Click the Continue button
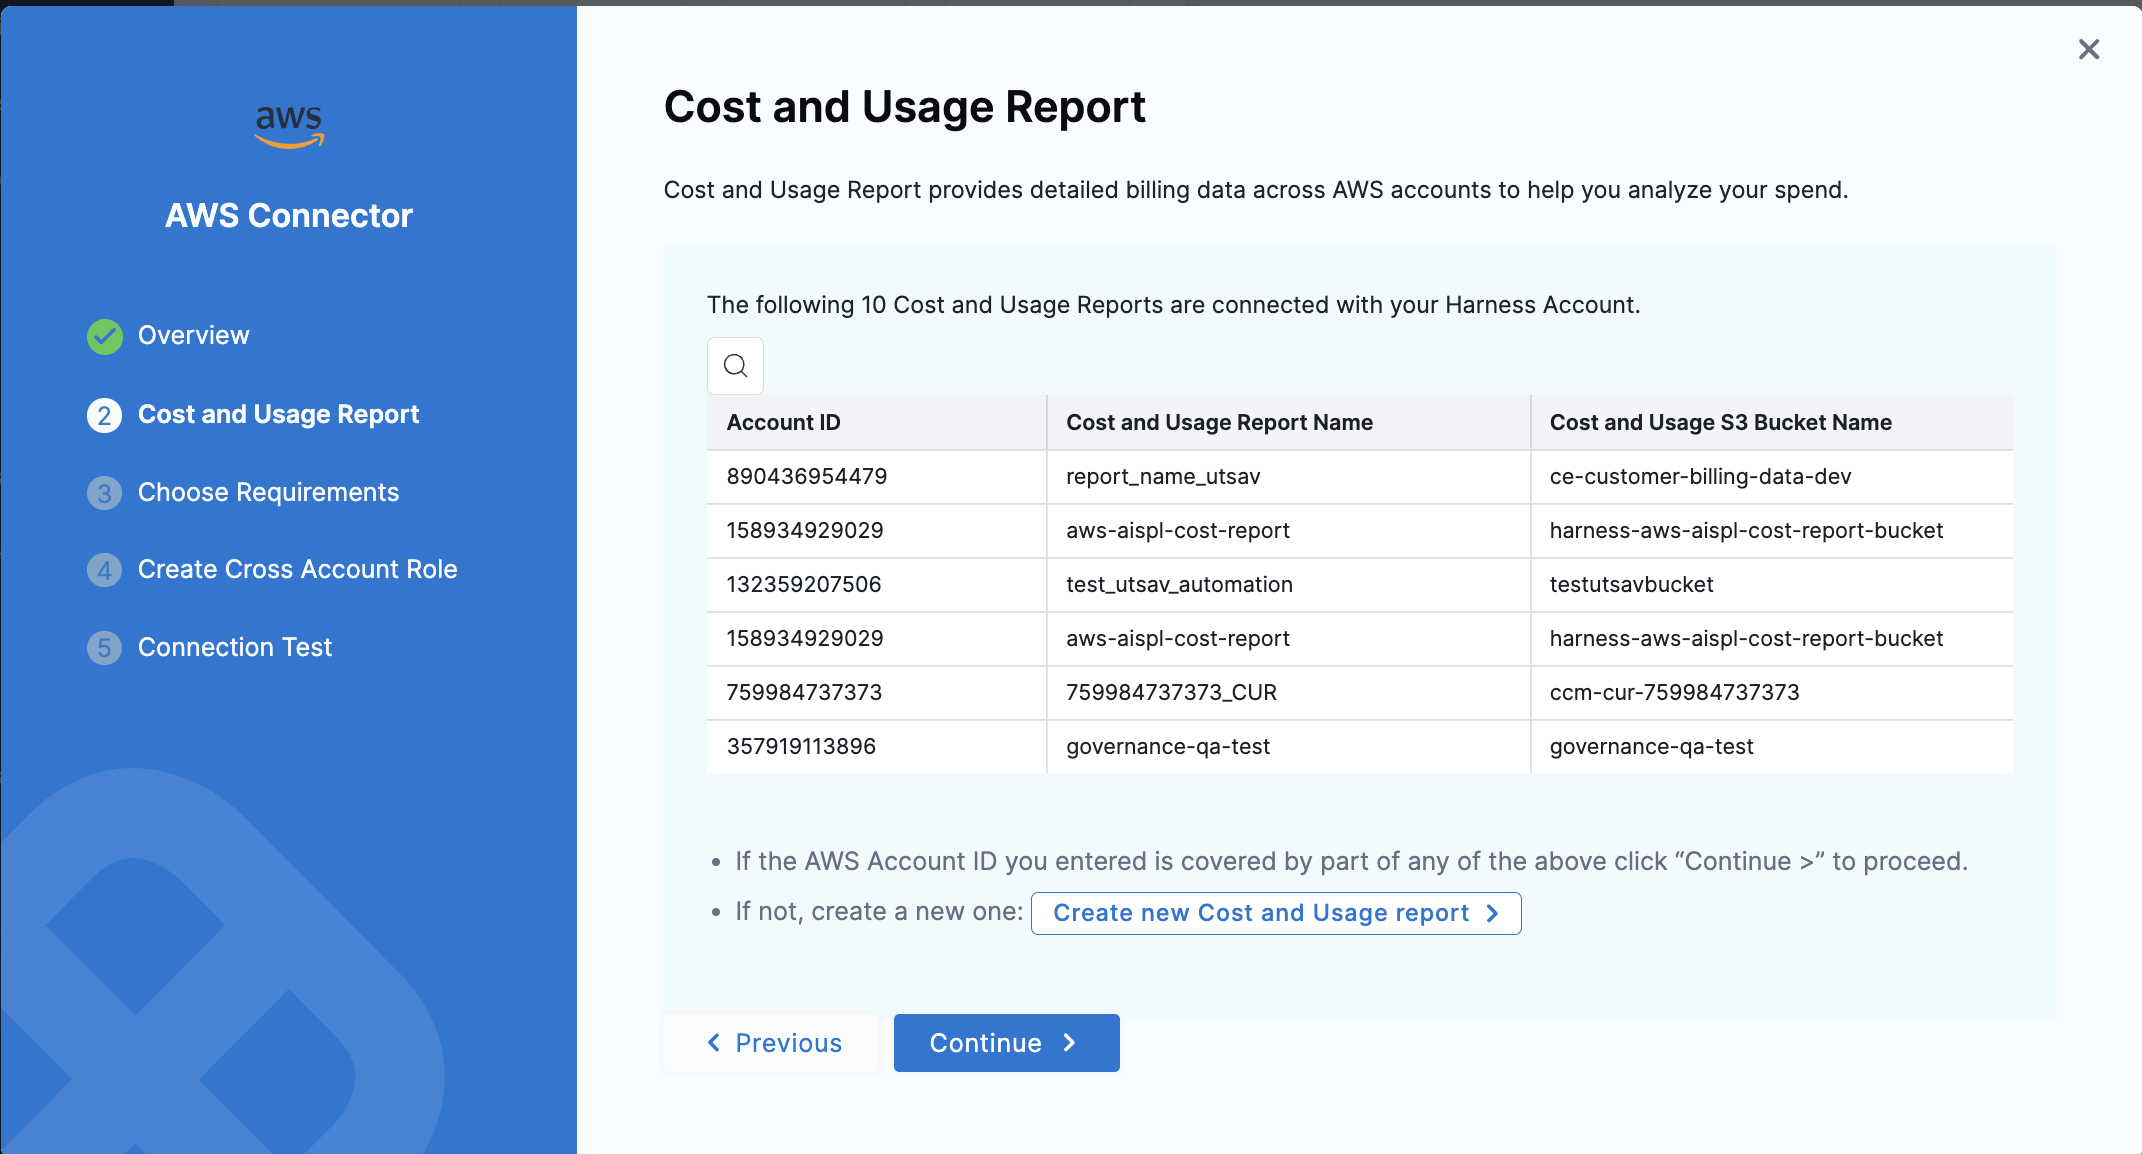Viewport: 2142px width, 1154px height. pos(1006,1043)
